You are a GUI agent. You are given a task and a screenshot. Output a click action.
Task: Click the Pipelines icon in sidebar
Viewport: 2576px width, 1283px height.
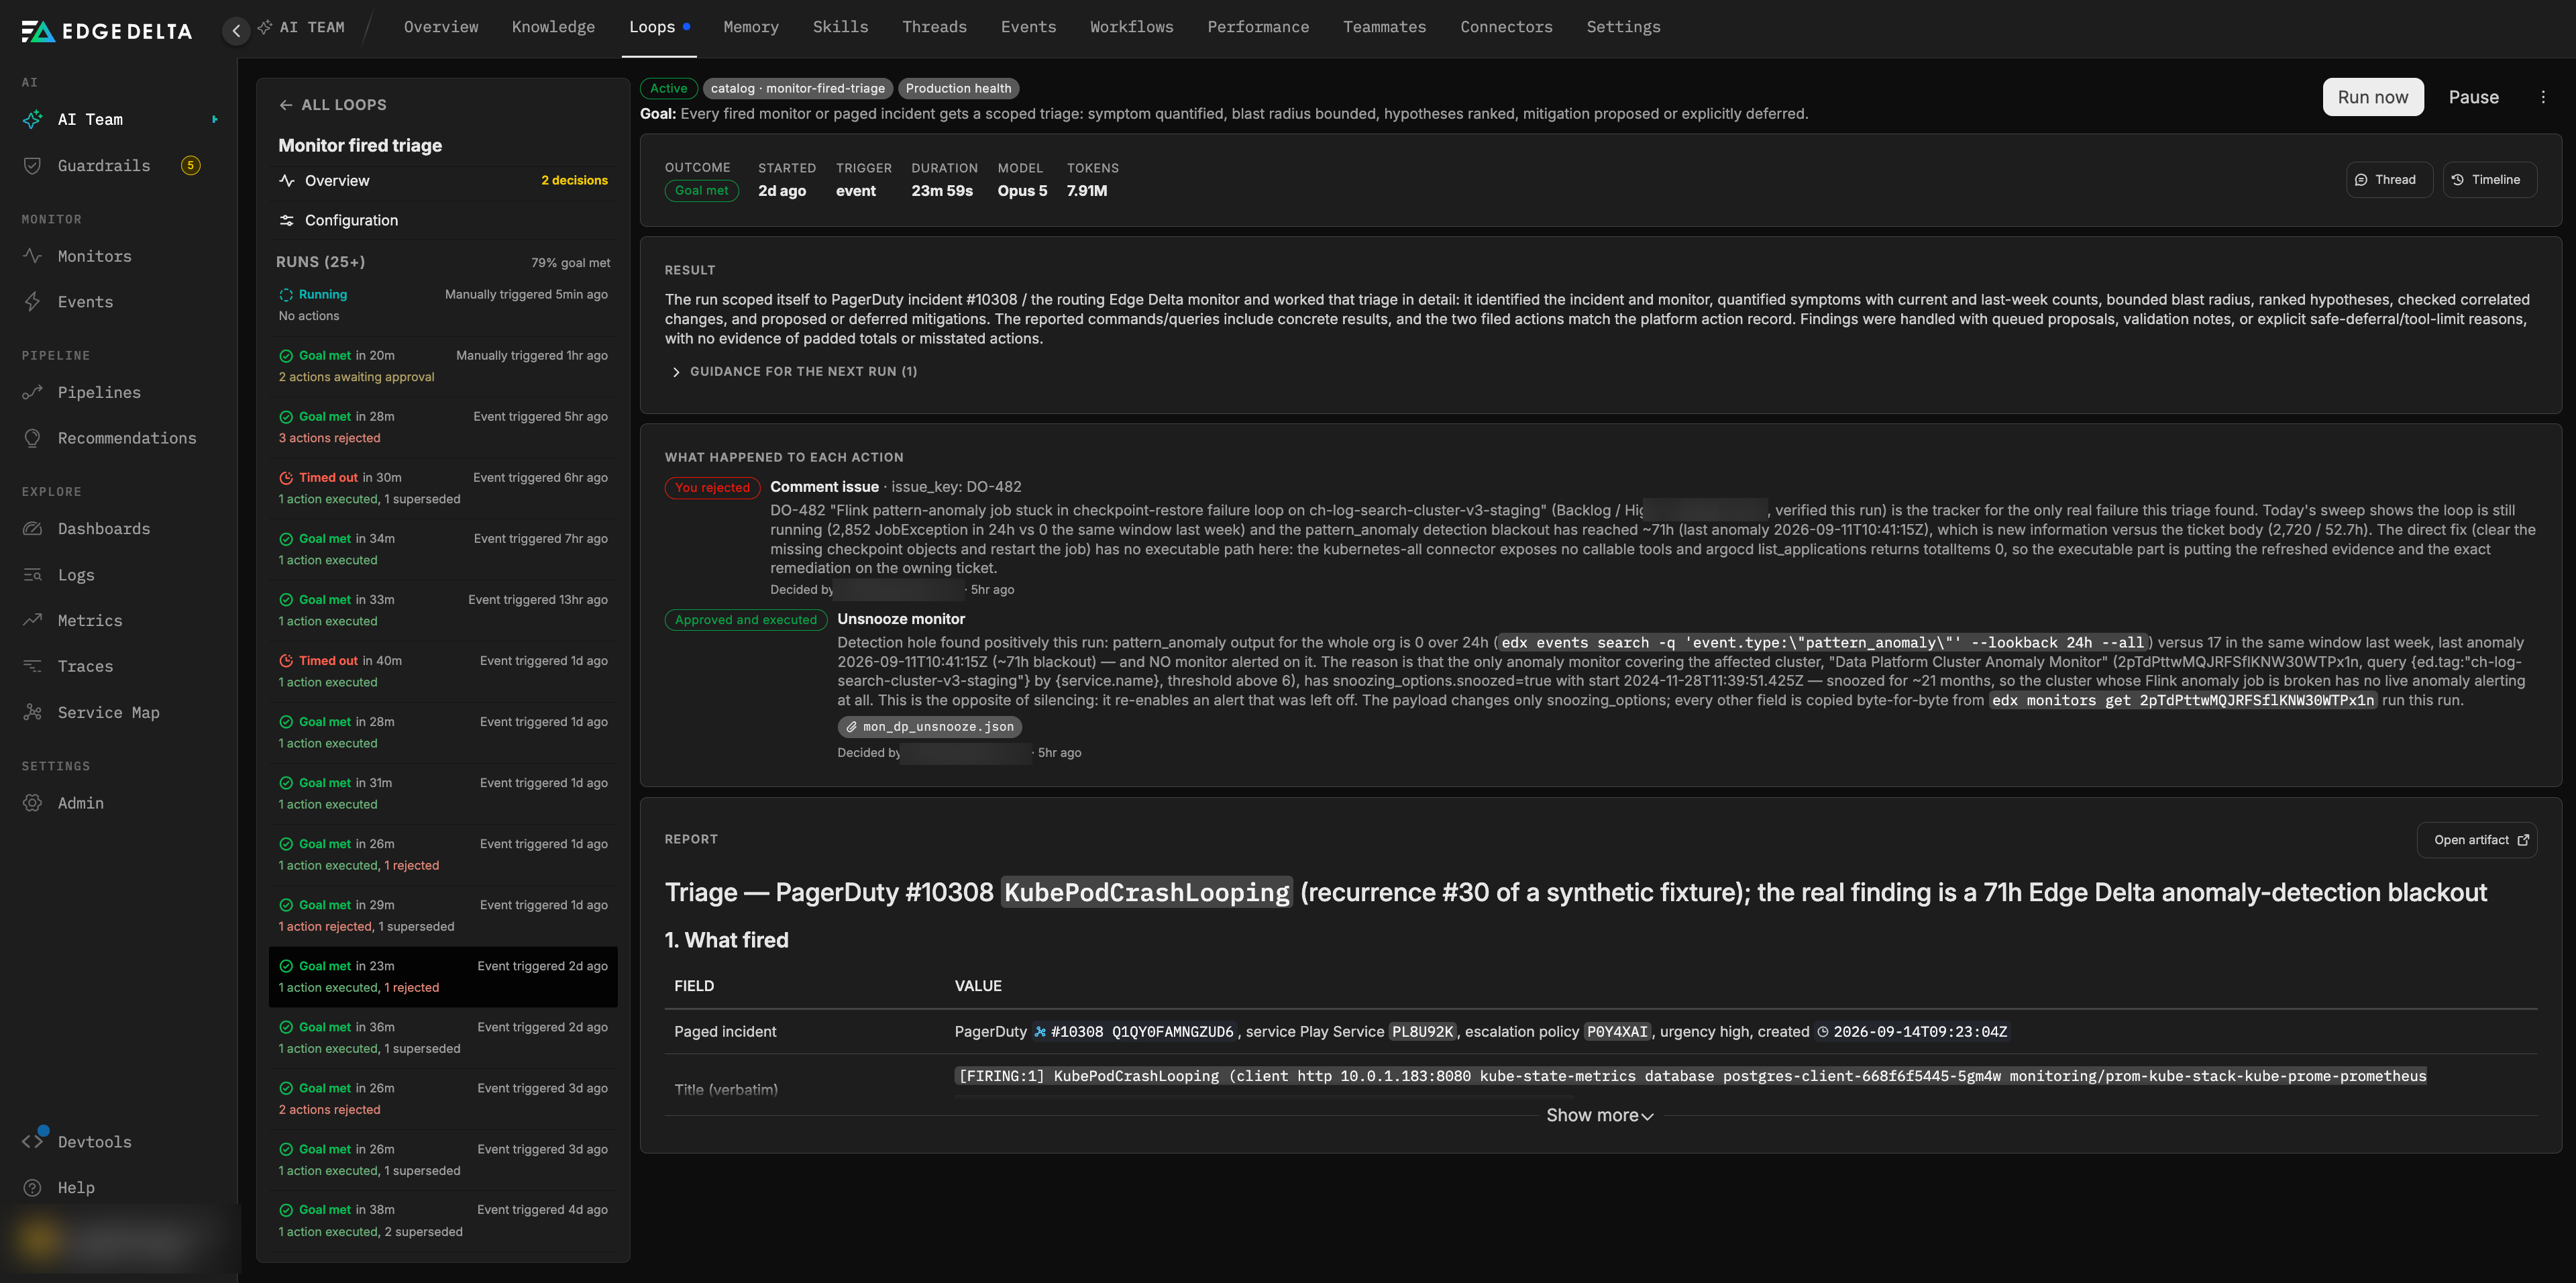click(x=32, y=392)
